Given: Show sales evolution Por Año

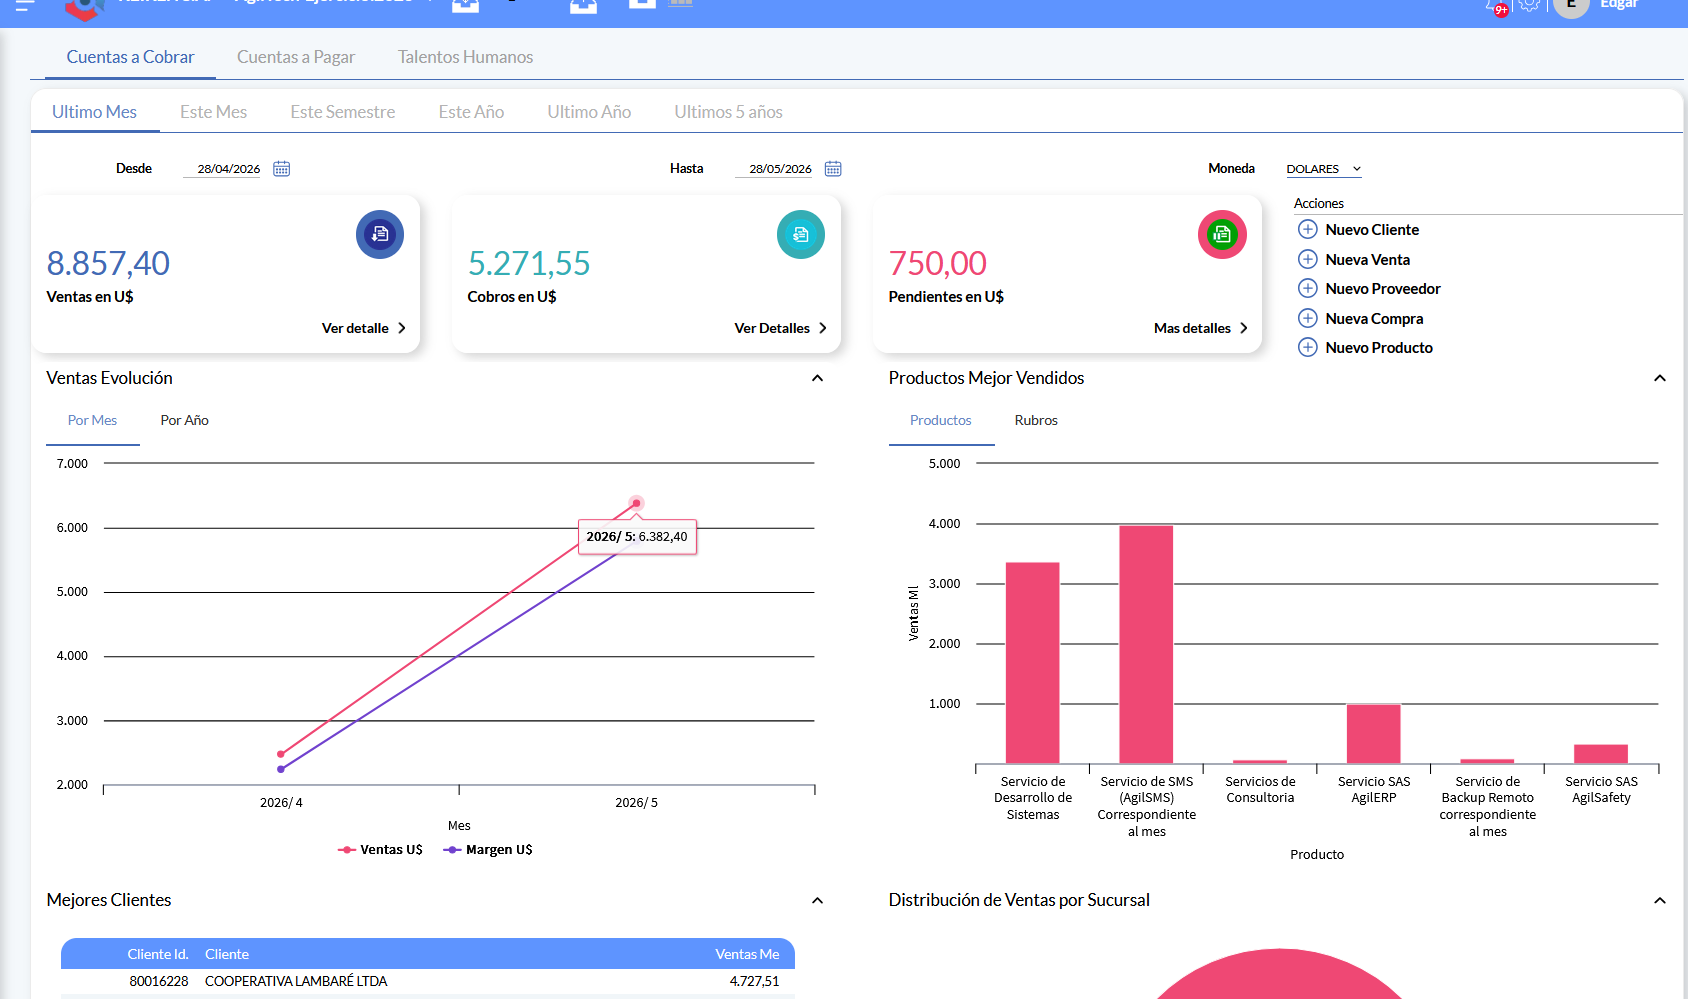Looking at the screenshot, I should point(185,421).
